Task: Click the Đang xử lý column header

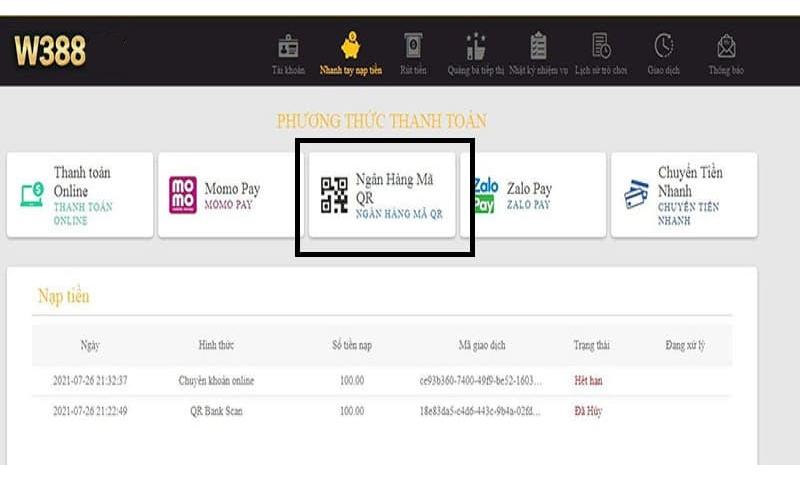Action: [685, 345]
